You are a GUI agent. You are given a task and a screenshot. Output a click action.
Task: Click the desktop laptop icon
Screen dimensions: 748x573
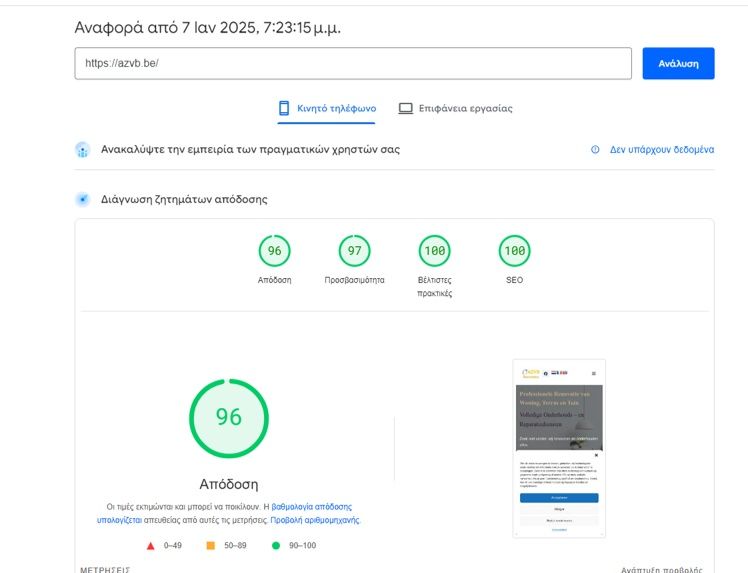coord(405,108)
